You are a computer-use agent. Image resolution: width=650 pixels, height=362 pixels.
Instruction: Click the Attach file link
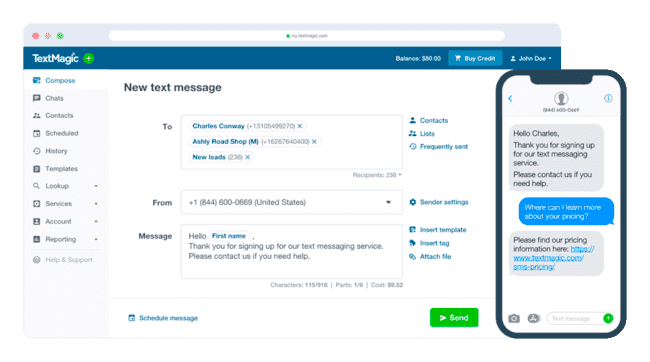[x=435, y=257]
